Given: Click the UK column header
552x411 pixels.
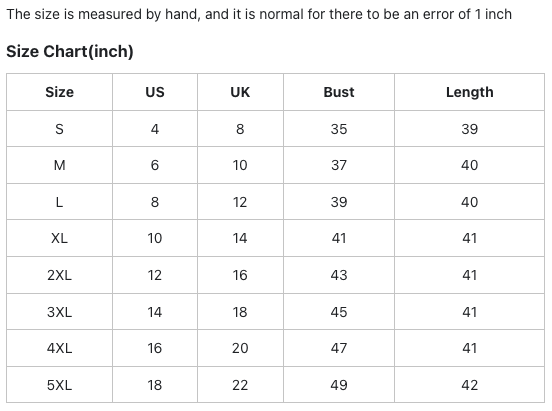Looking at the screenshot, I should (240, 92).
